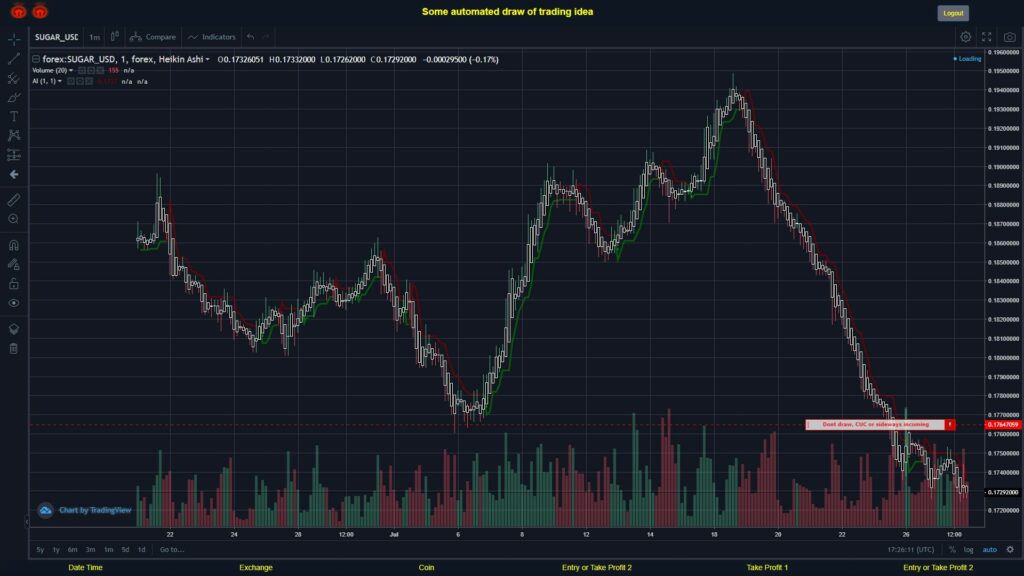Viewport: 1024px width, 576px height.
Task: Toggle log scale mode
Action: [x=968, y=549]
